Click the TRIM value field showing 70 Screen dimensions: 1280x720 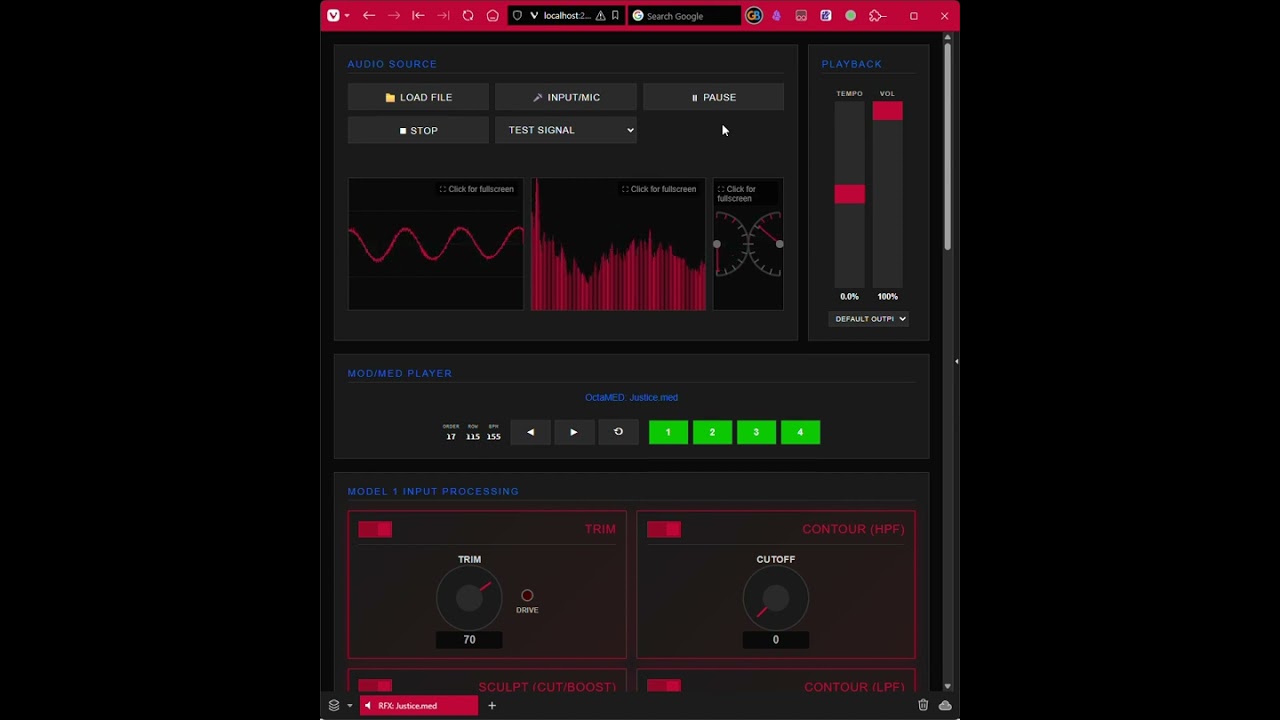469,640
